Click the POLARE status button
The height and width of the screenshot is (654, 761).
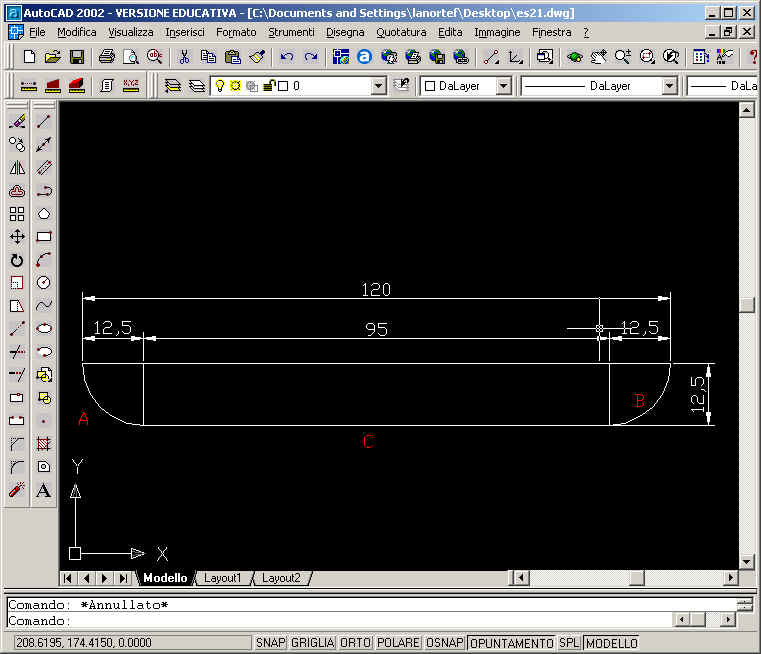tap(398, 643)
